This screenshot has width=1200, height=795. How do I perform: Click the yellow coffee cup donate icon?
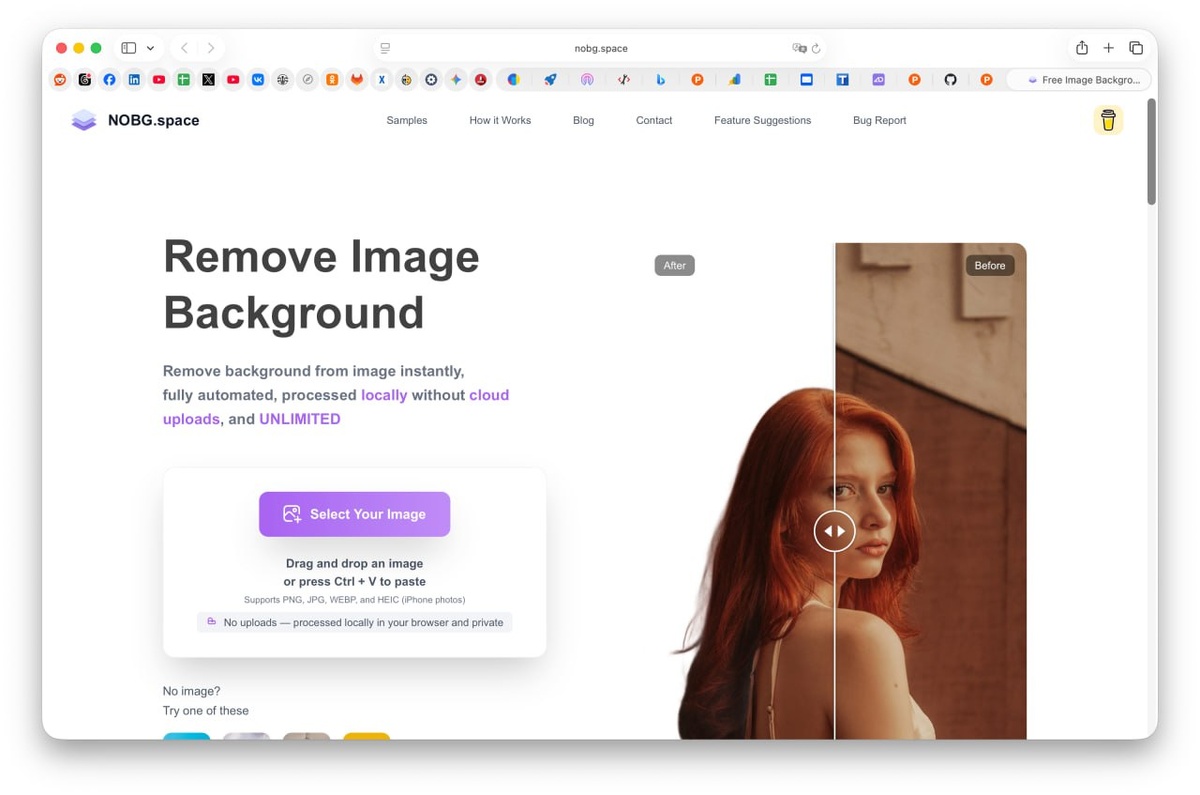click(x=1108, y=120)
